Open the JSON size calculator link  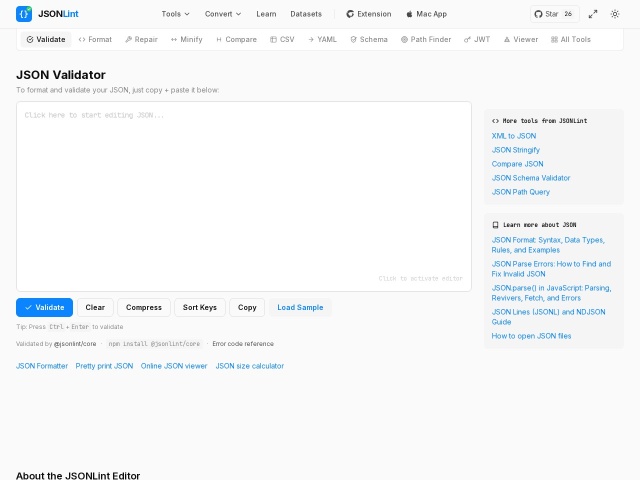(x=249, y=366)
